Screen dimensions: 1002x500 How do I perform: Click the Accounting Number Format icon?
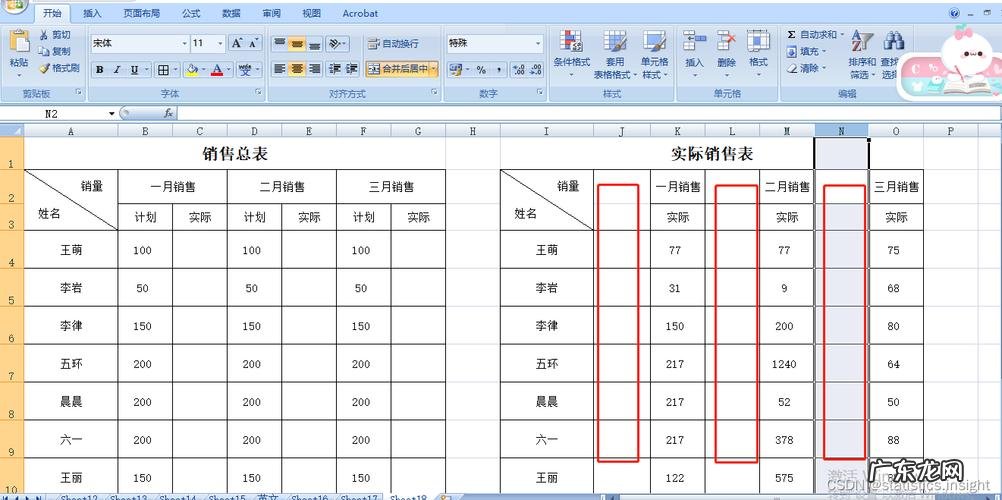pyautogui.click(x=456, y=69)
